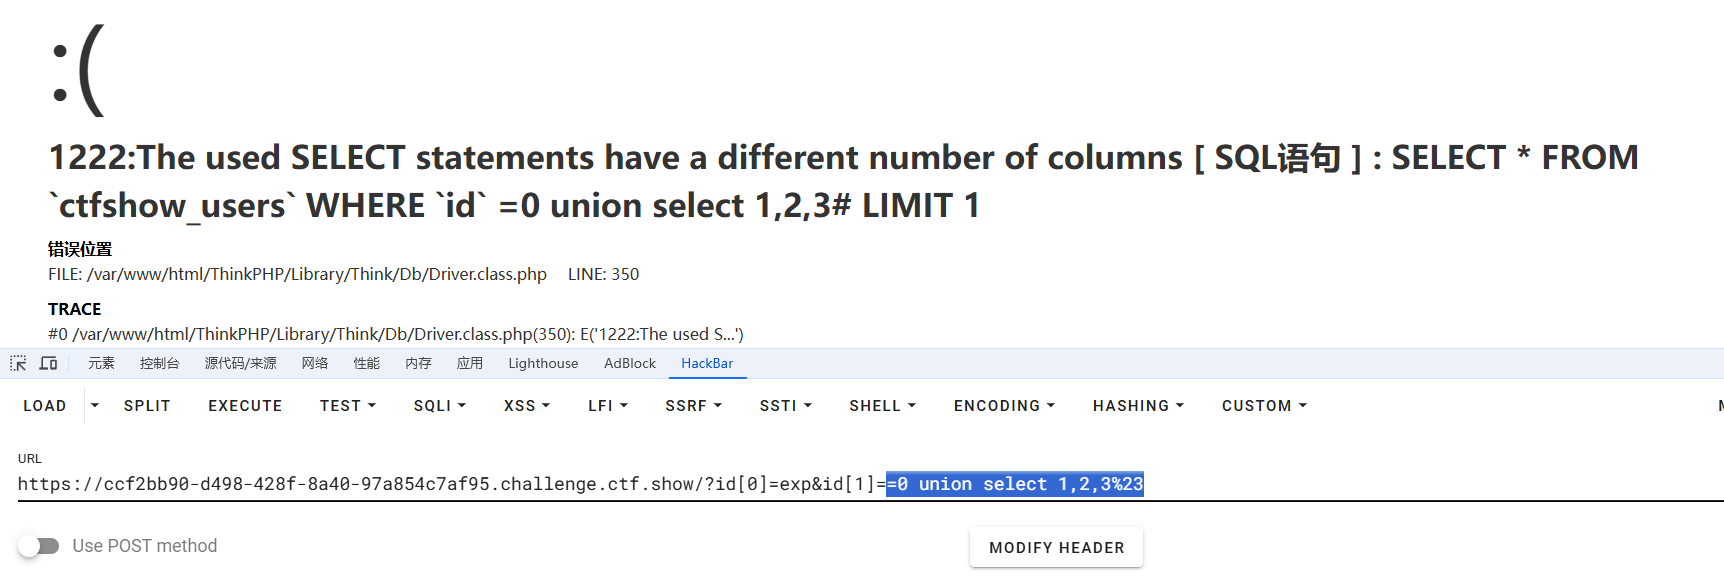Switch to the Lighthouse tab
1724x577 pixels.
click(x=543, y=363)
